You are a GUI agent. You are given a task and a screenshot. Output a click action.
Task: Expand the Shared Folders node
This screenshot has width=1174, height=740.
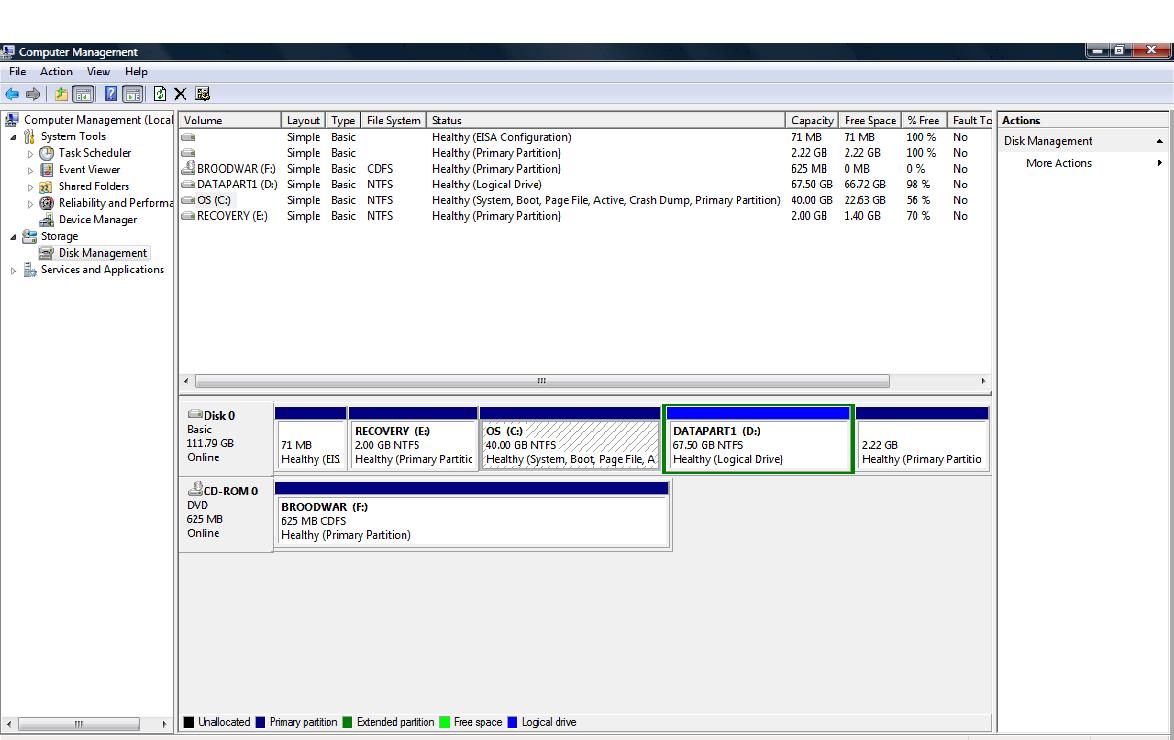click(30, 187)
